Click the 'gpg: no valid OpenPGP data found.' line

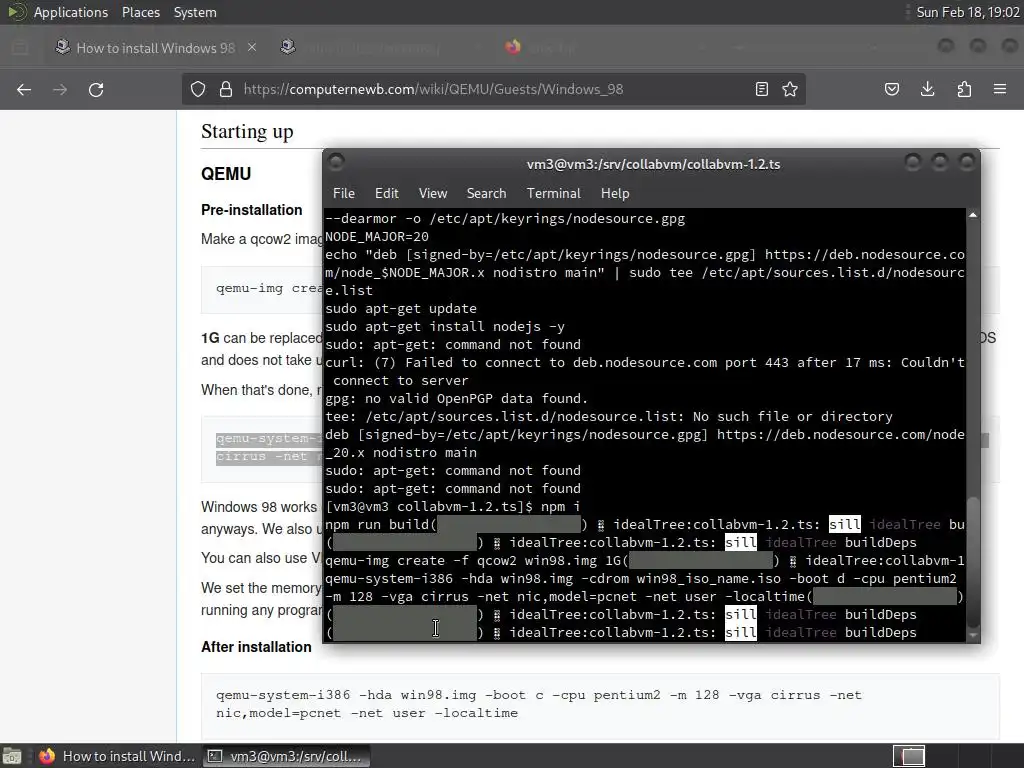(456, 398)
